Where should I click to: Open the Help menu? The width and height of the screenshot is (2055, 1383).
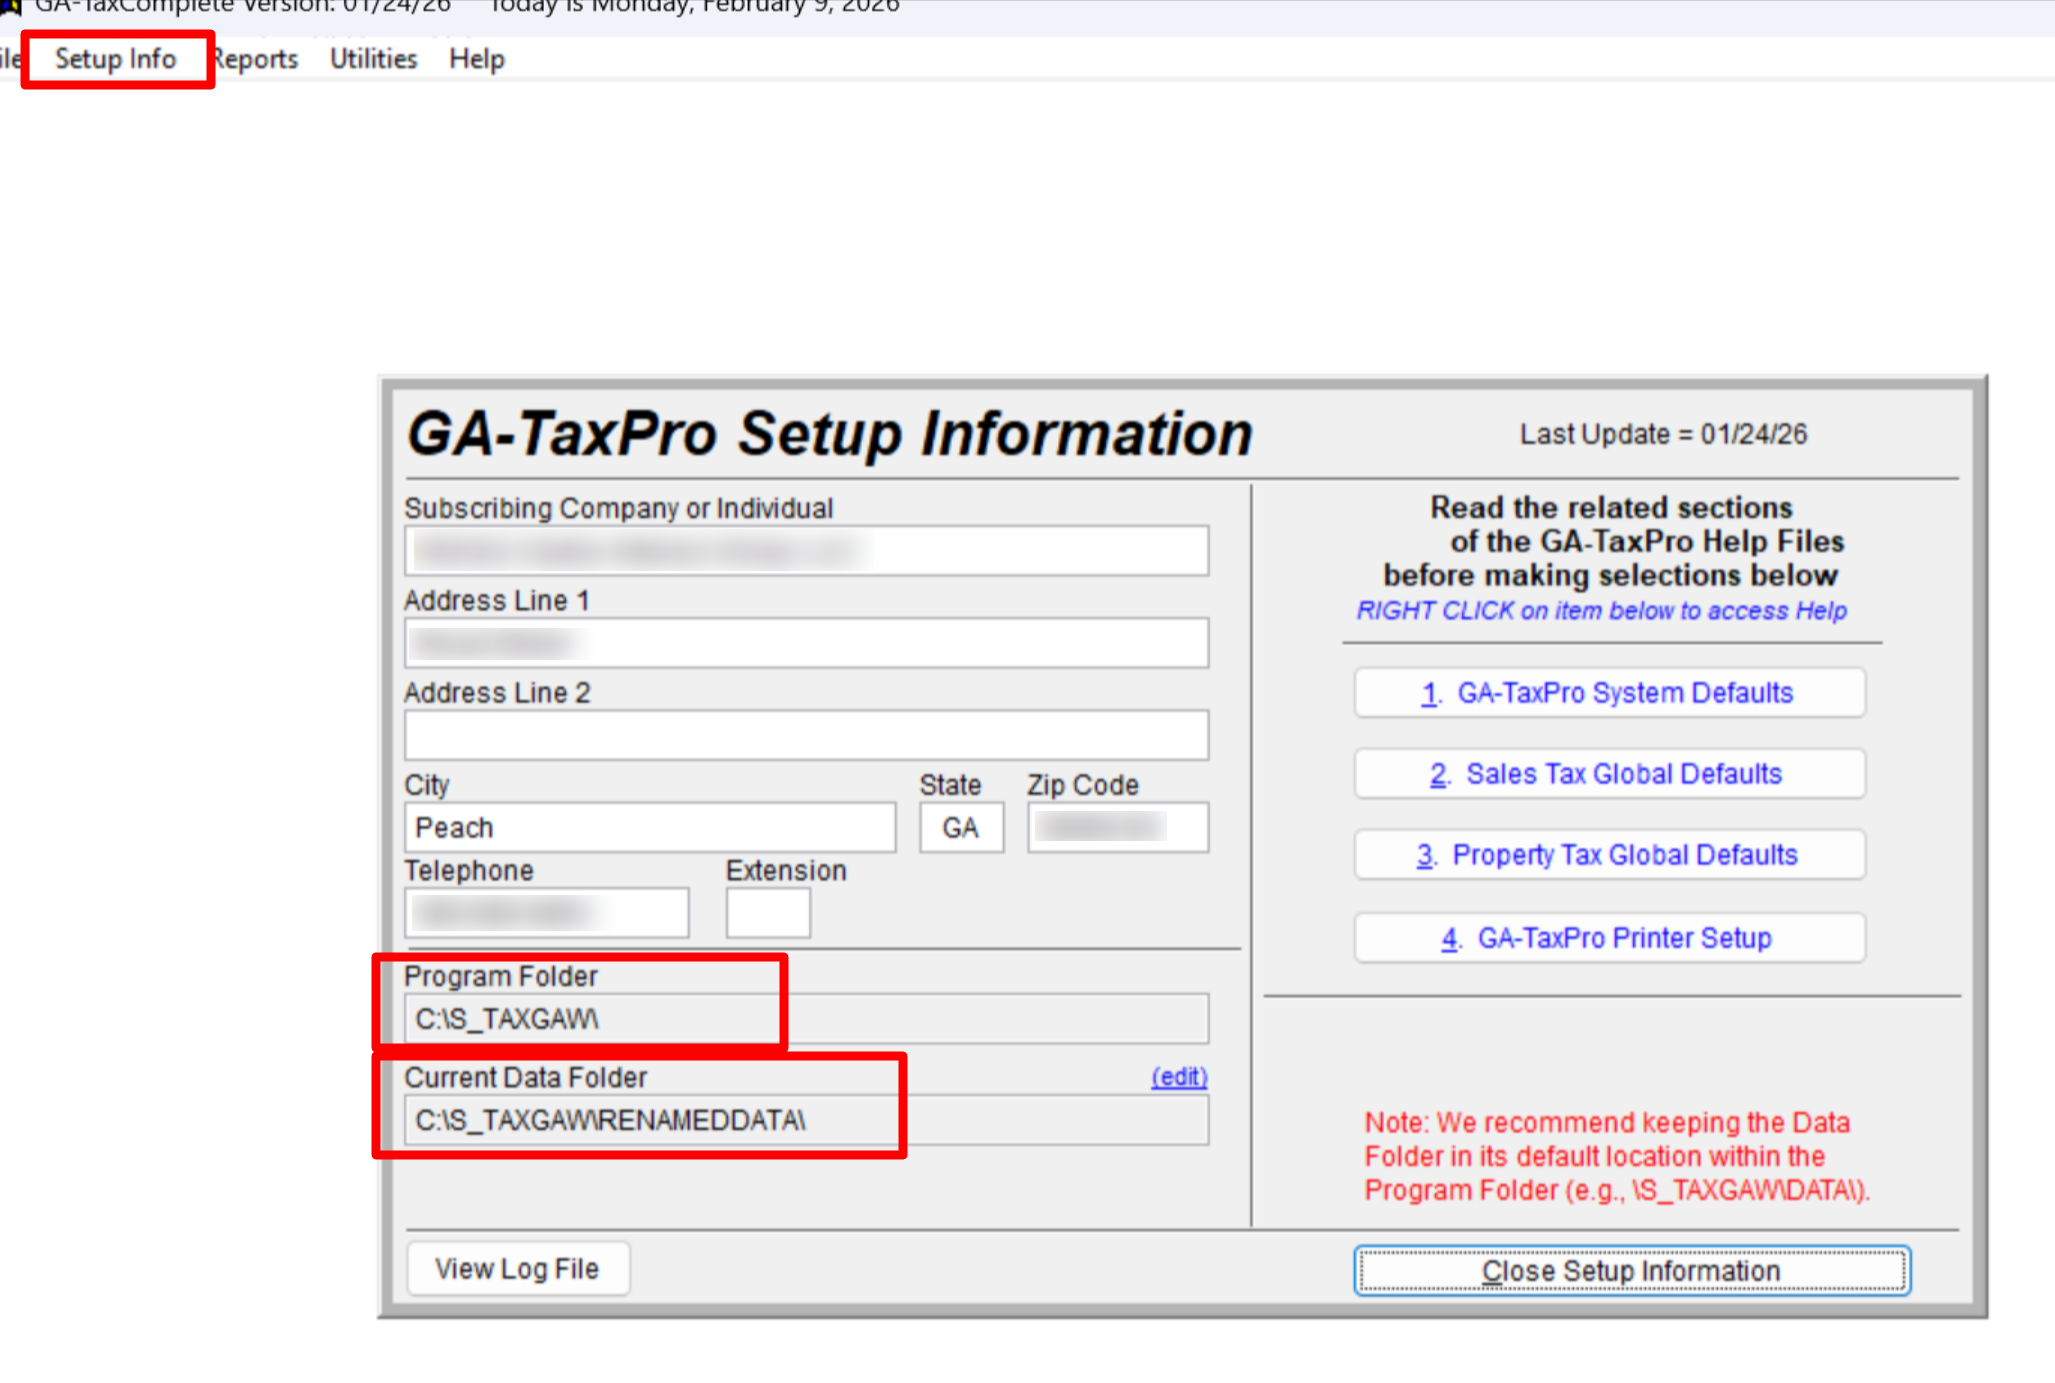(x=476, y=59)
